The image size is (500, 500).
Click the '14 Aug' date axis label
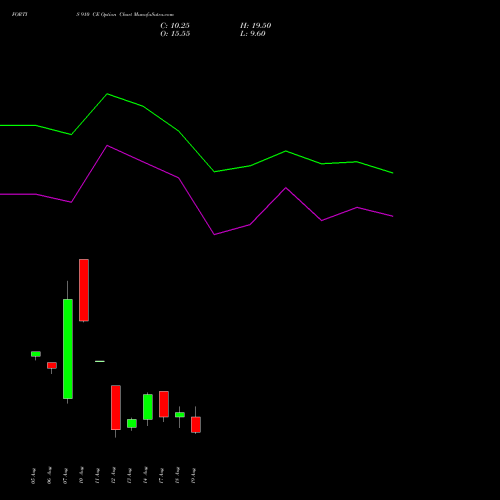click(145, 476)
